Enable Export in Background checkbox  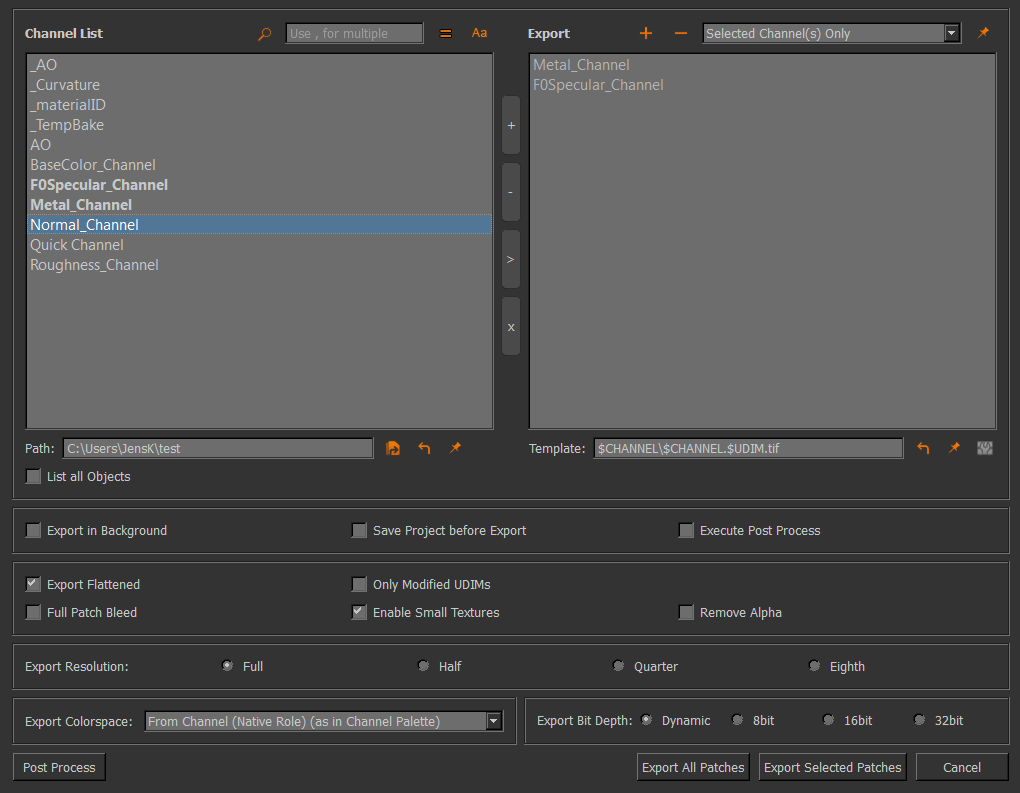pos(34,531)
